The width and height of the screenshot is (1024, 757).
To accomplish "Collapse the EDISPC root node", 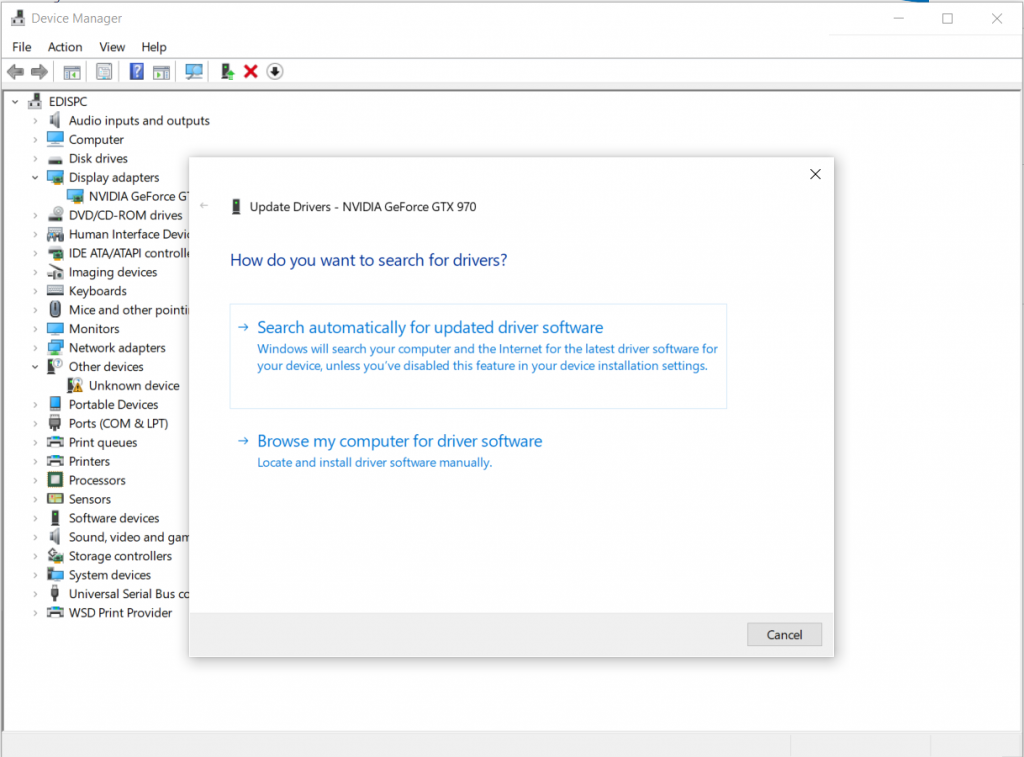I will (15, 102).
